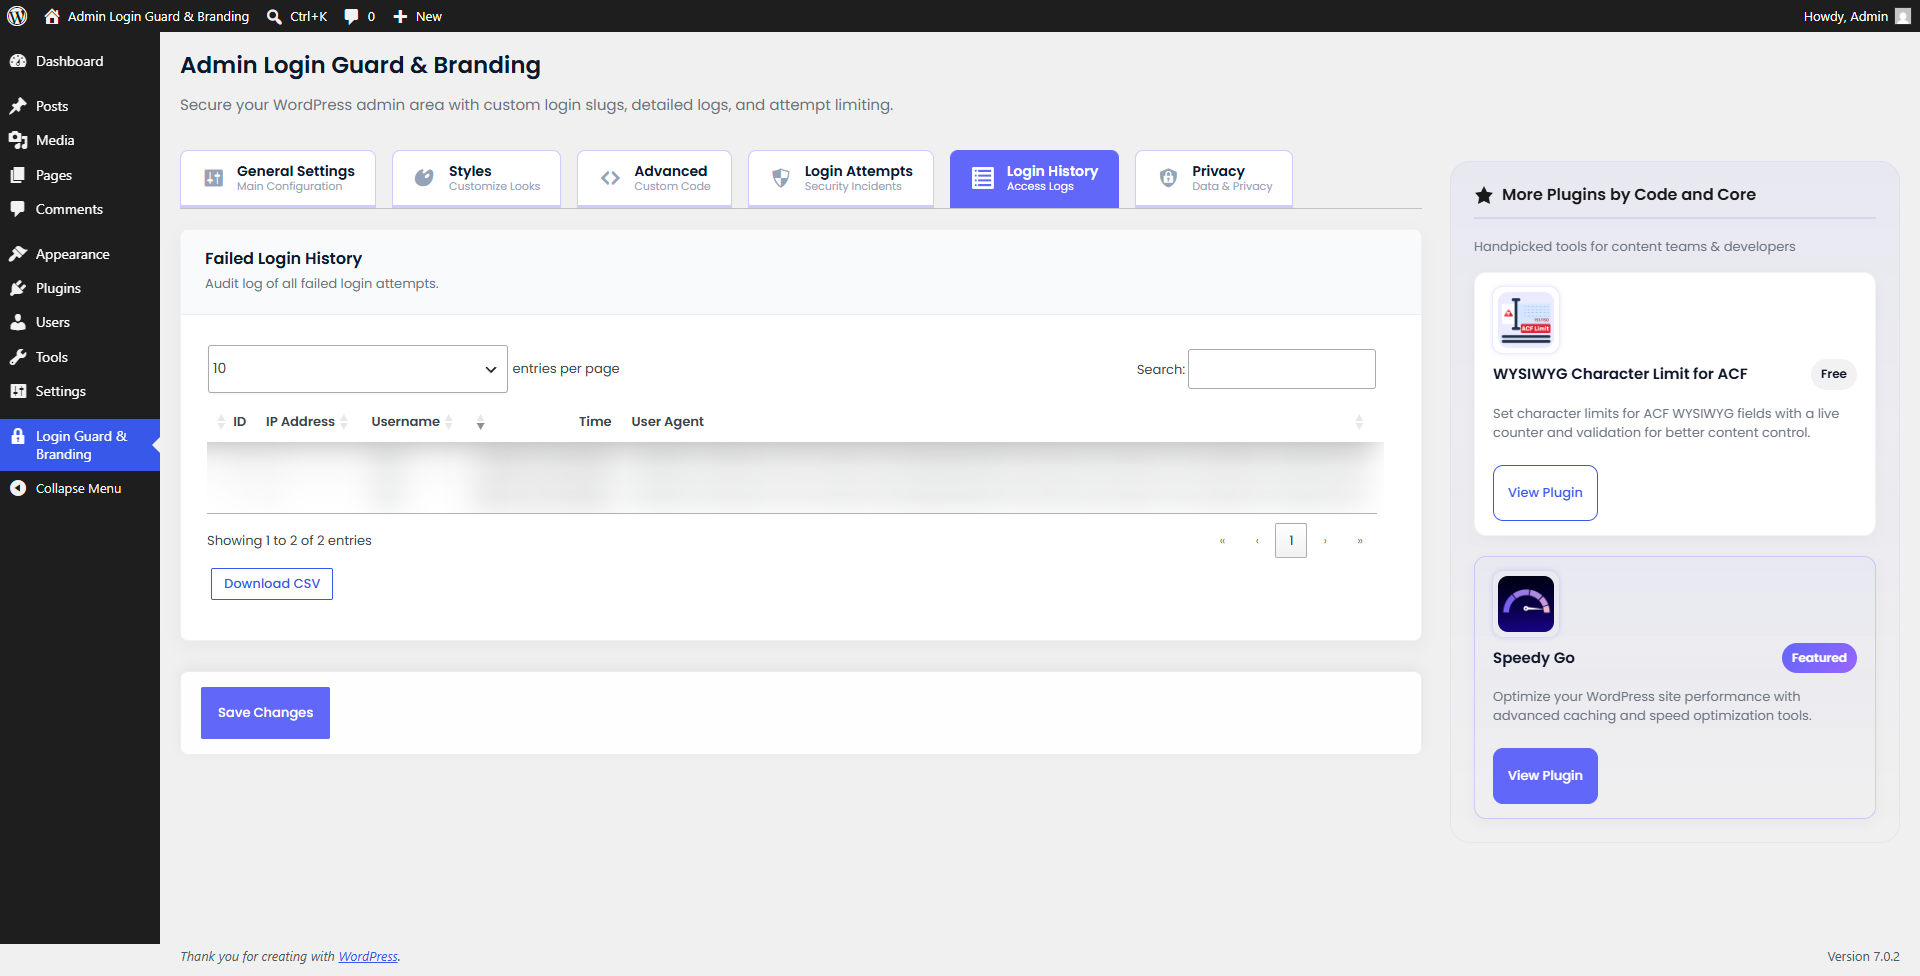1920x976 pixels.
Task: Click WYSIWYG Character Limit plugin icon
Action: click(1525, 320)
